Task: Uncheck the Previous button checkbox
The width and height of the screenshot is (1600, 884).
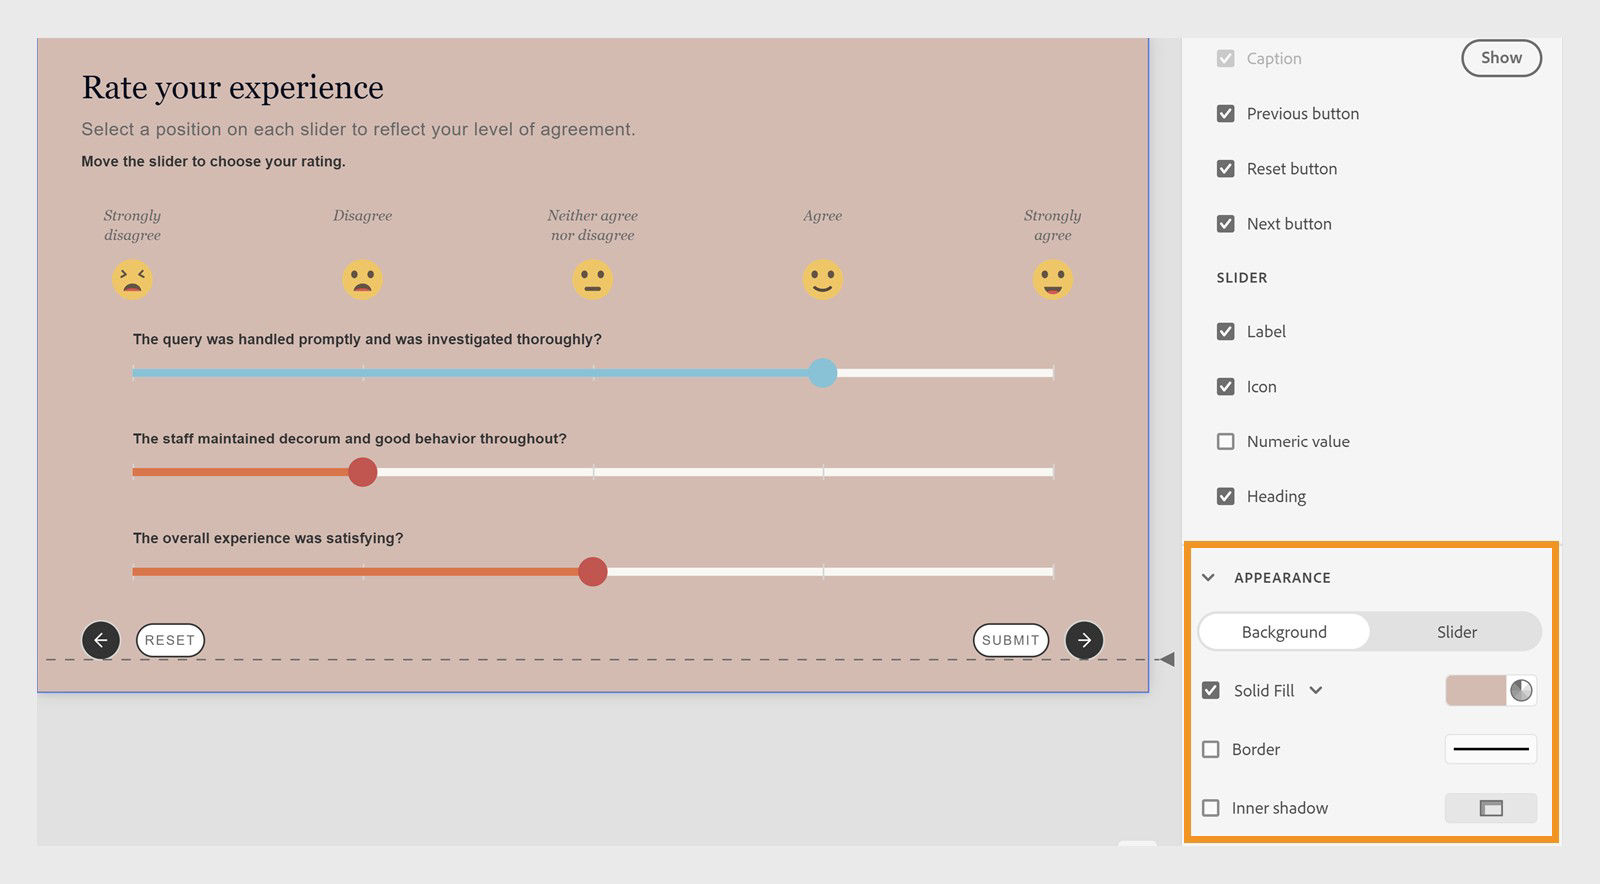Action: pyautogui.click(x=1225, y=113)
